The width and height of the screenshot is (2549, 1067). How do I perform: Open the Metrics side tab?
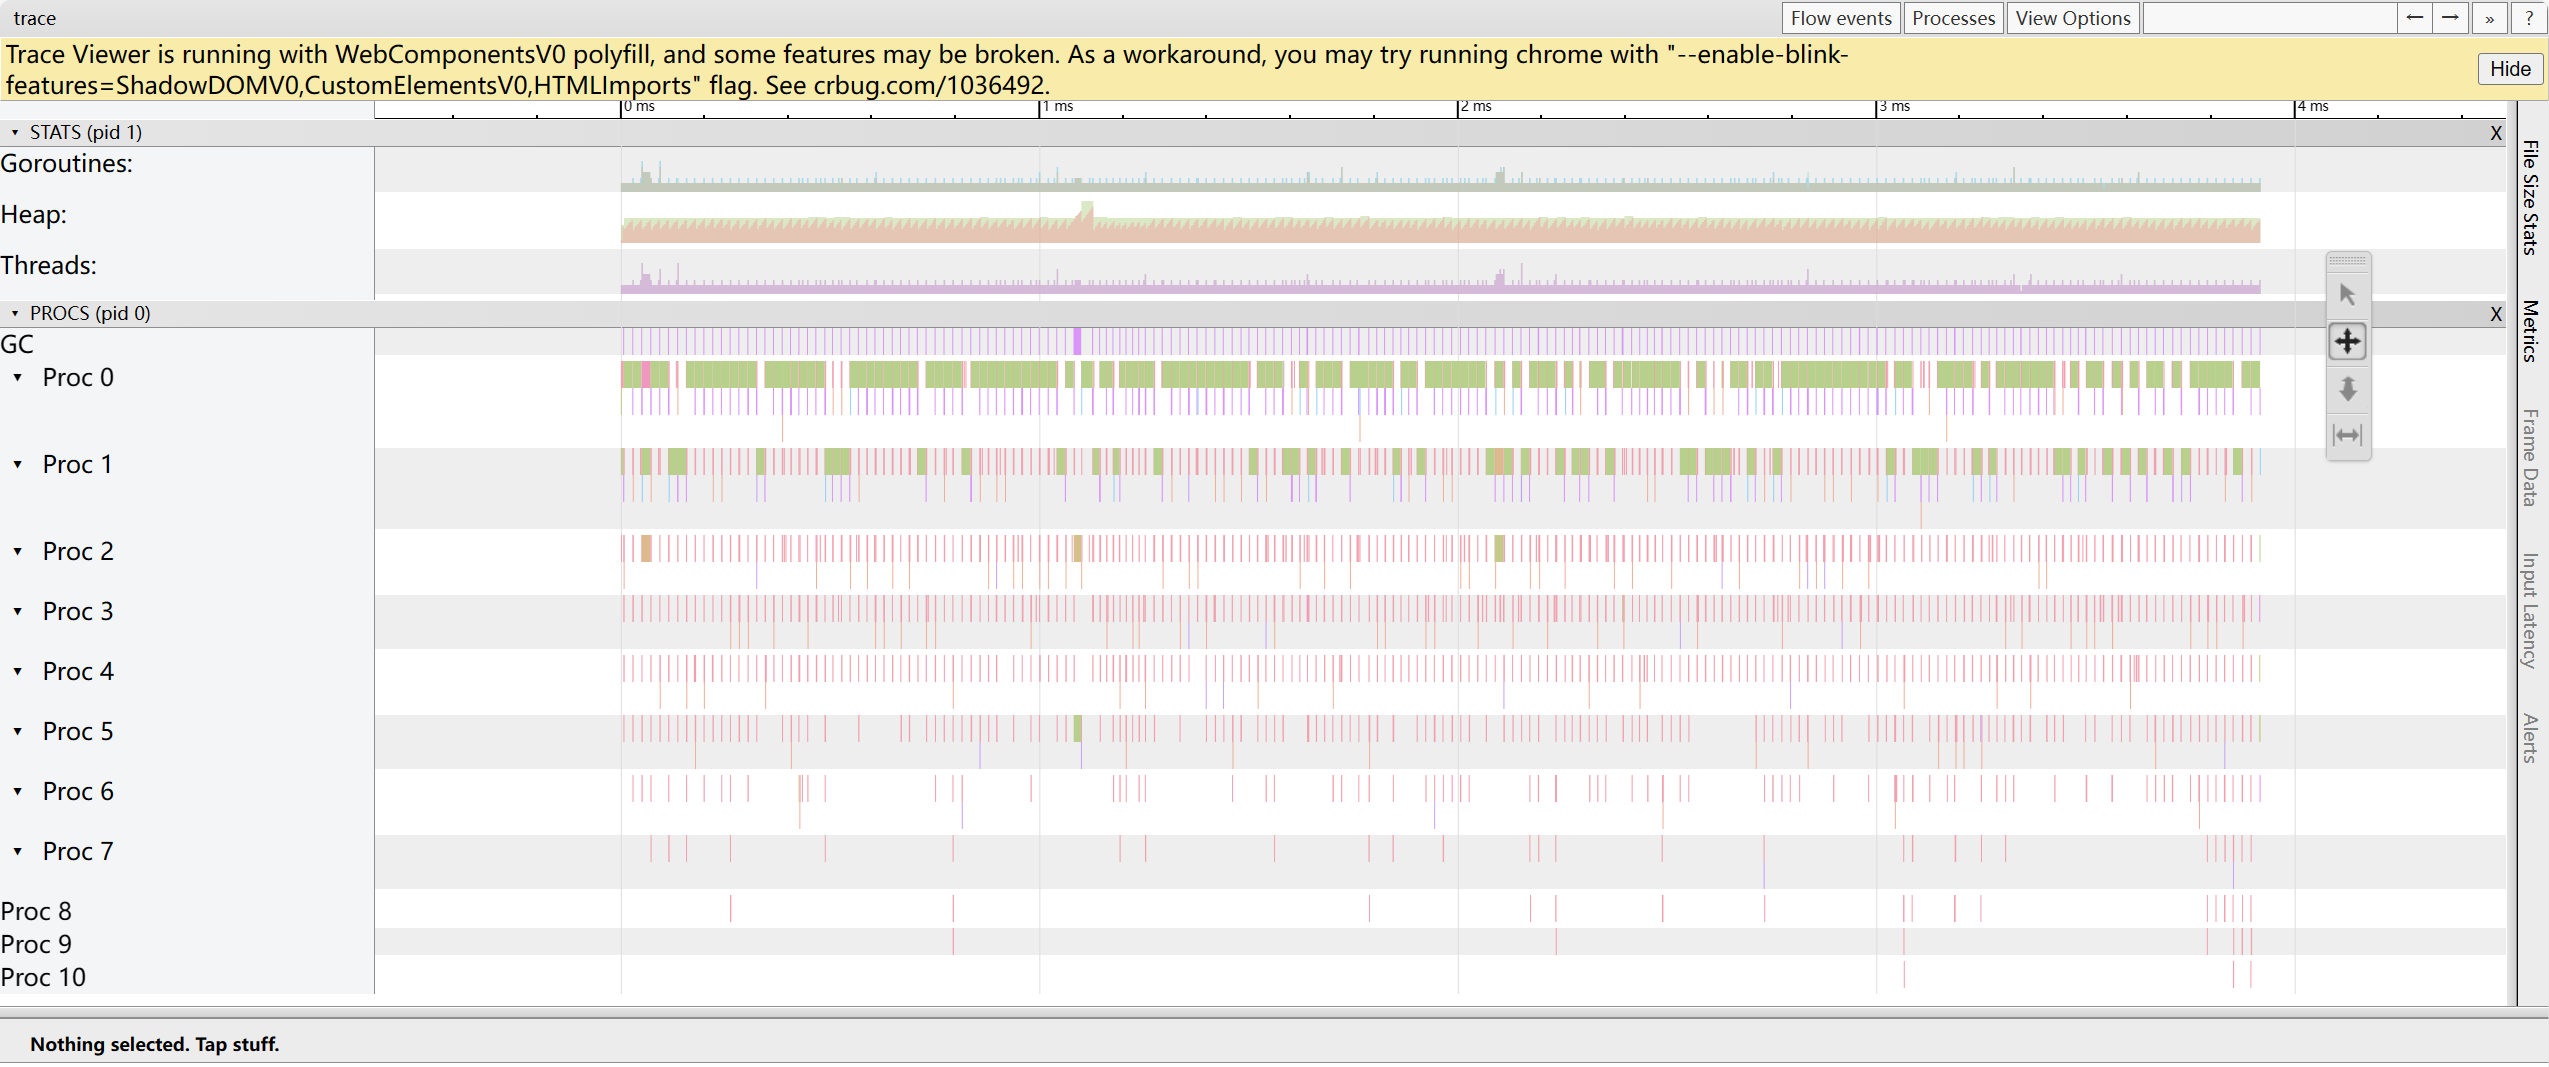tap(2529, 330)
